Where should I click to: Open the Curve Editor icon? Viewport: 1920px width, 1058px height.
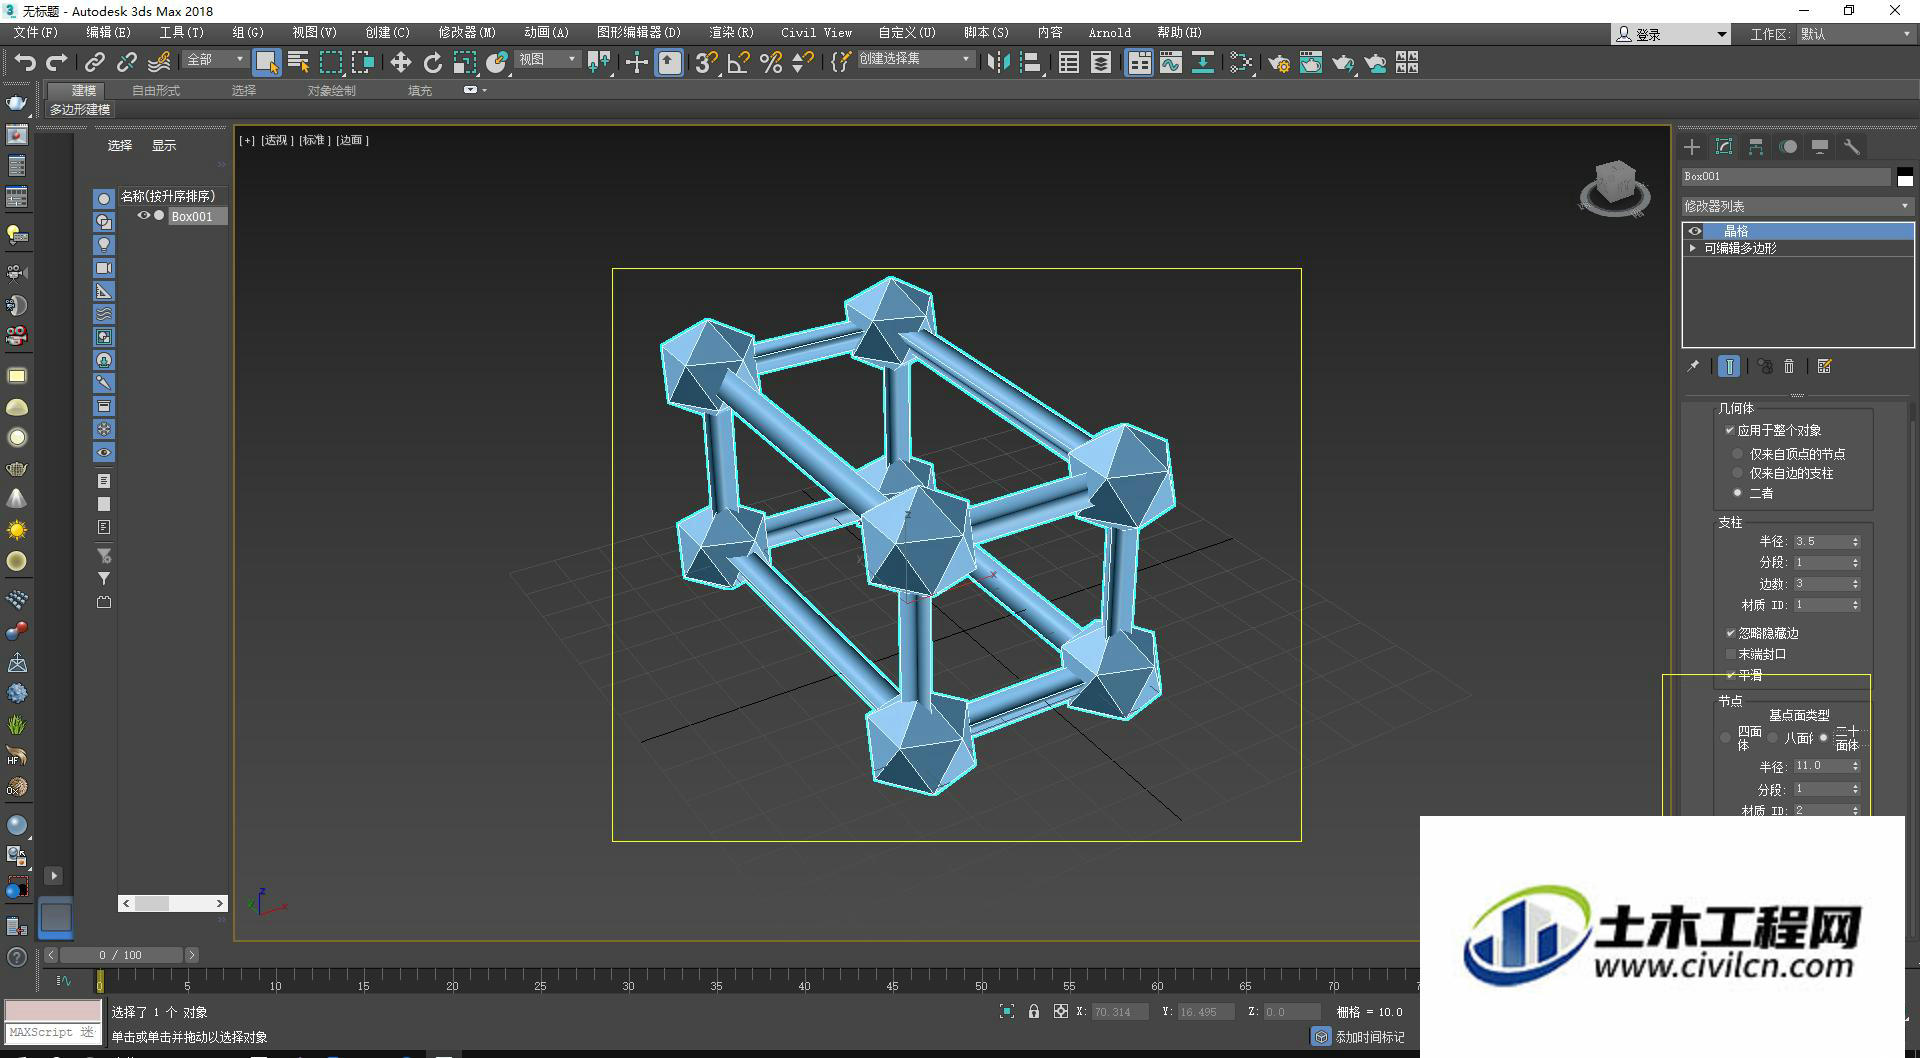pyautogui.click(x=1171, y=63)
